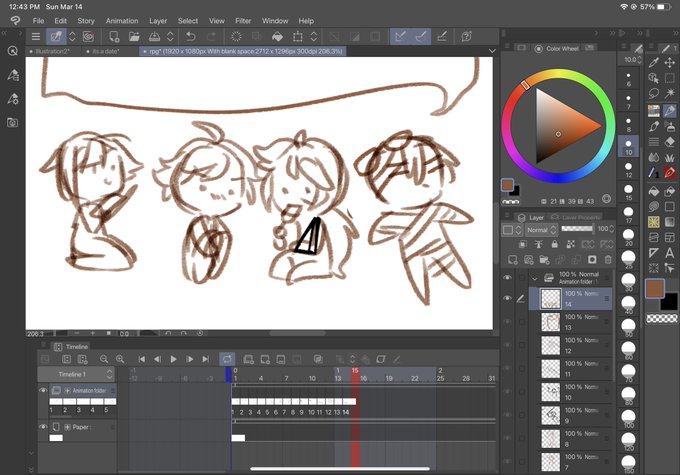Click the large brown color swatch in tool palette

(x=654, y=288)
